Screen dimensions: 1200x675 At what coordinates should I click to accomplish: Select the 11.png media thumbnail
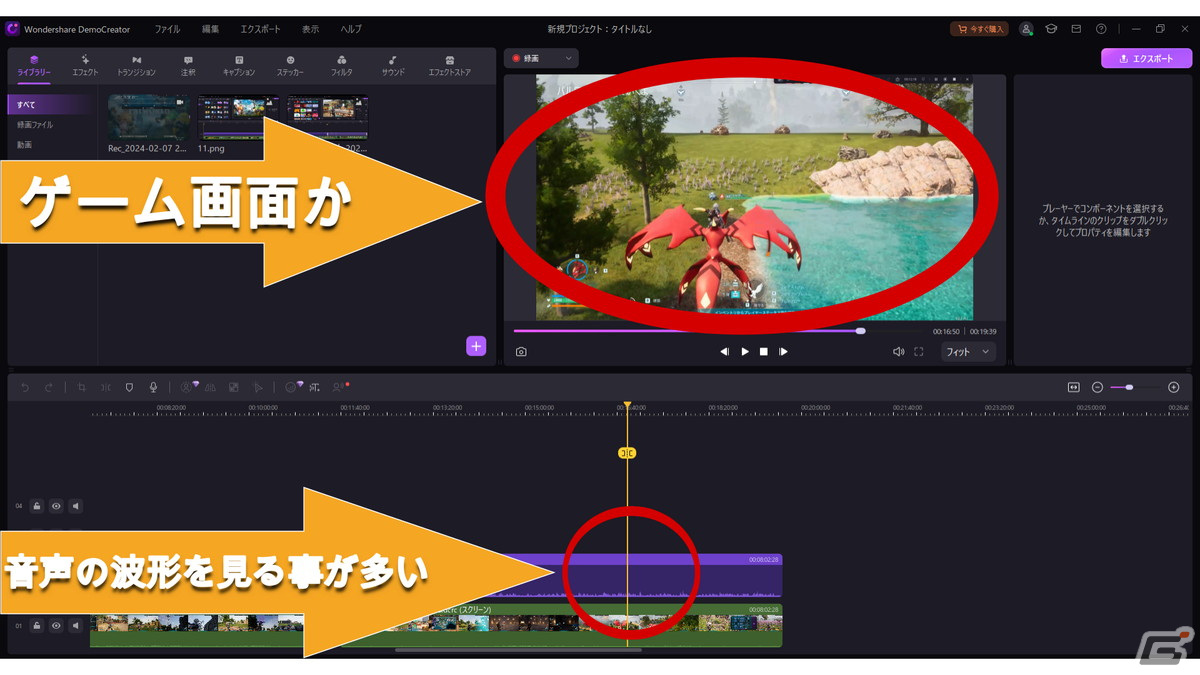click(x=238, y=118)
